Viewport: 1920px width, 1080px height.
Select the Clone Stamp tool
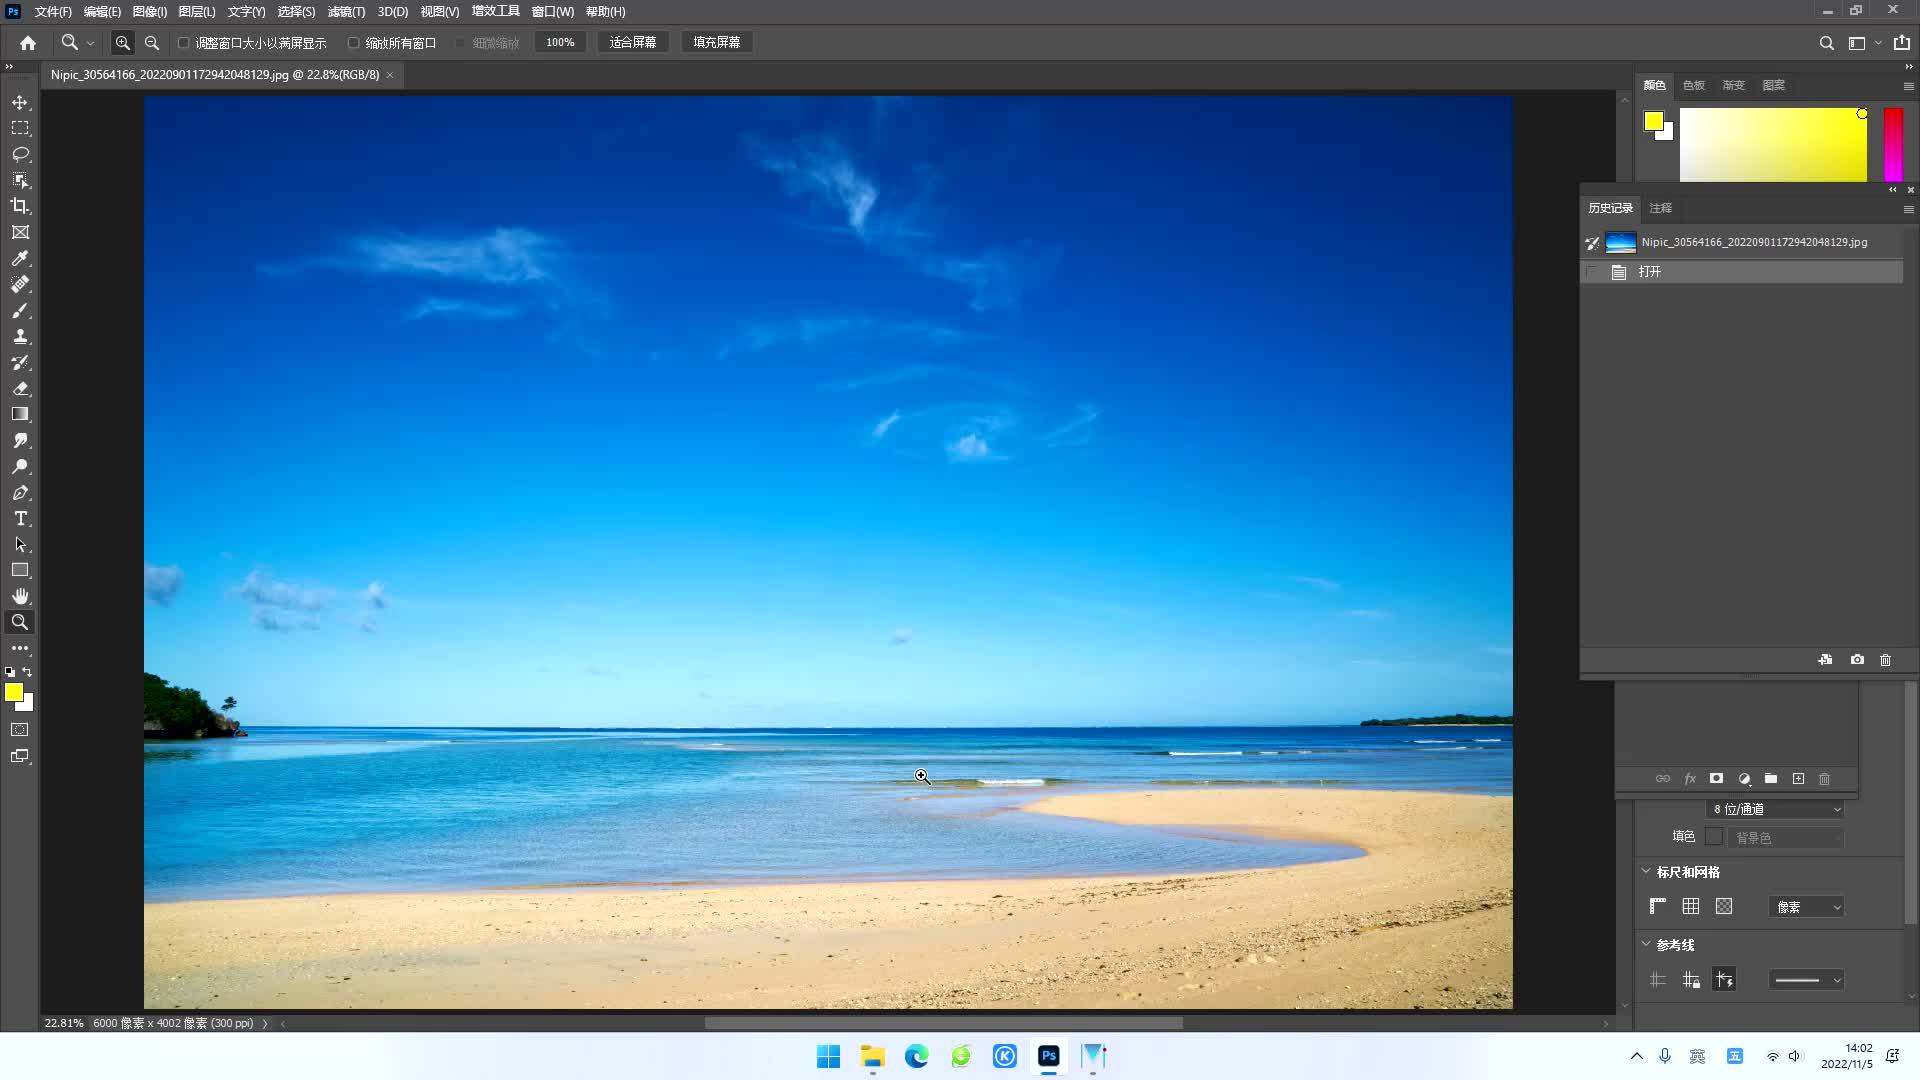(20, 337)
